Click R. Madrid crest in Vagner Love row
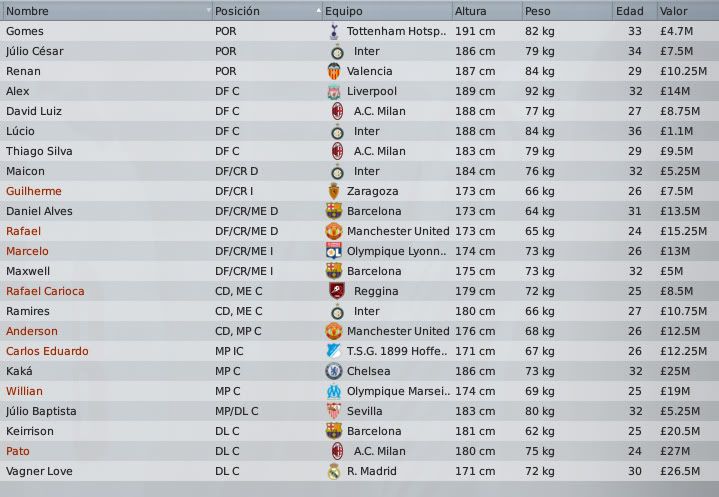The width and height of the screenshot is (719, 497). click(334, 471)
